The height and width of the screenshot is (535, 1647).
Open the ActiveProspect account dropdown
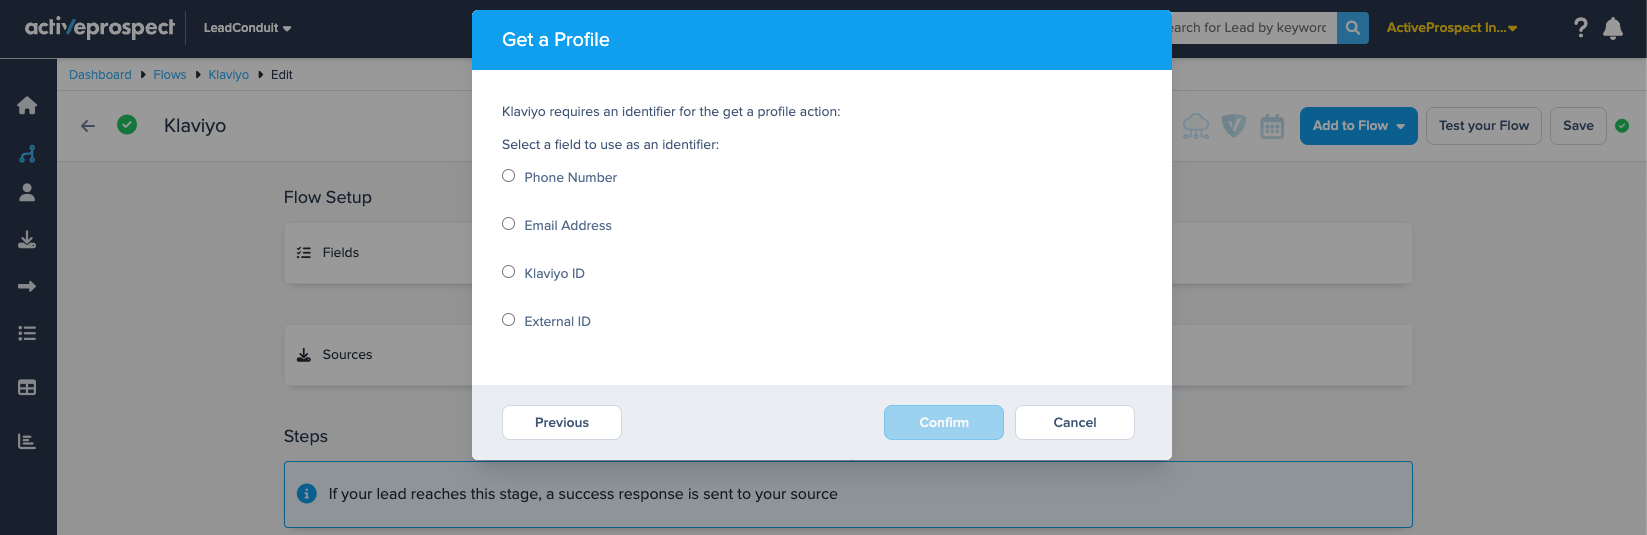tap(1451, 28)
